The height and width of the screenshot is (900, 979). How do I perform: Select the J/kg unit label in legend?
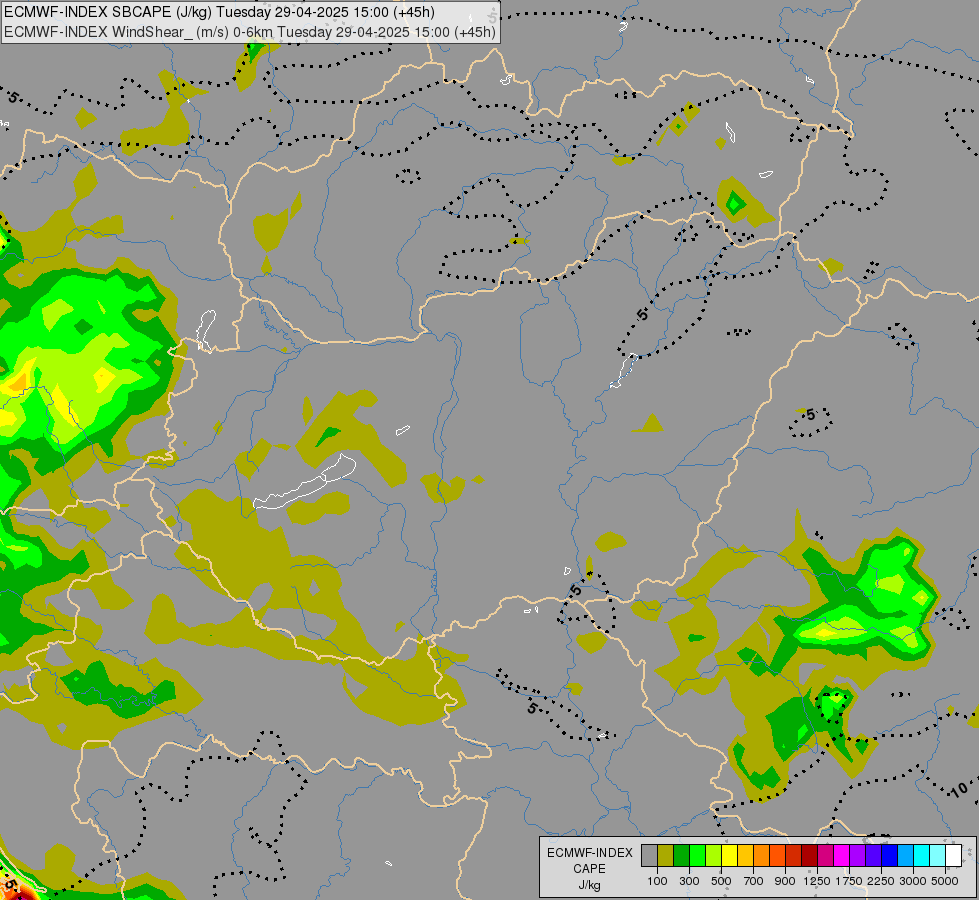[x=589, y=885]
